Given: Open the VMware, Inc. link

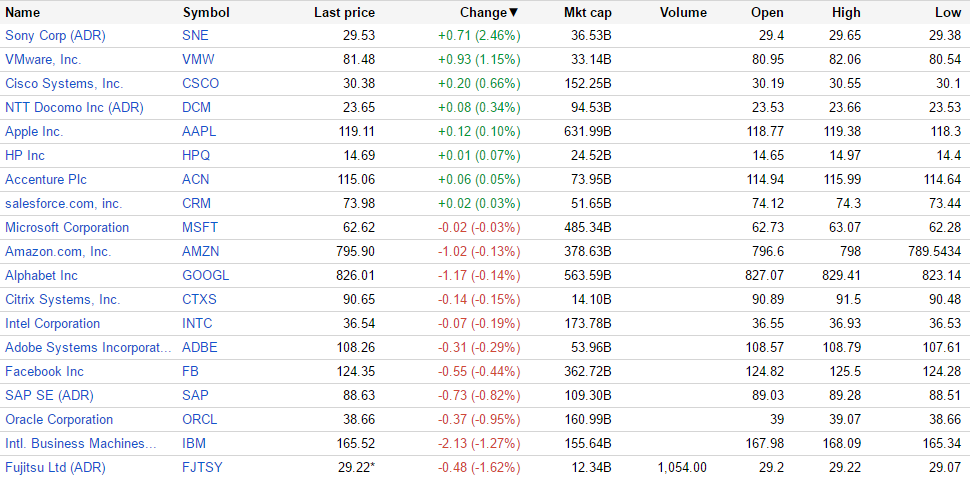Looking at the screenshot, I should (43, 59).
